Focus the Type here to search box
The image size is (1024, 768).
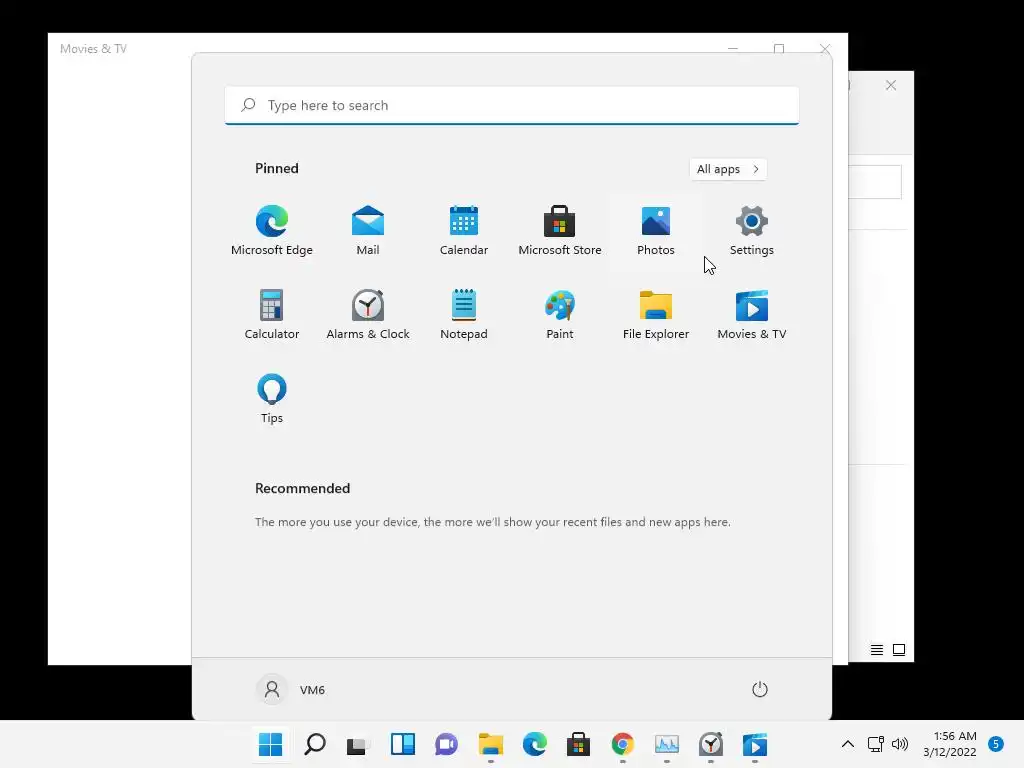pyautogui.click(x=512, y=105)
